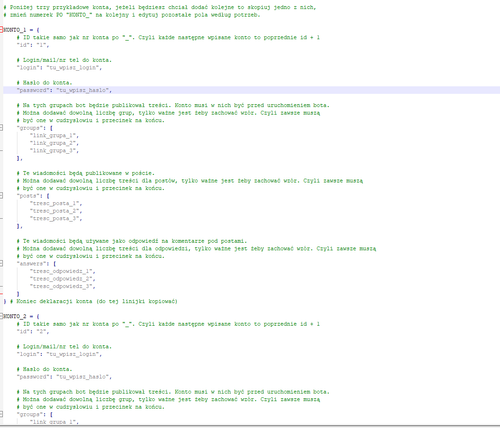This screenshot has width=500, height=428.
Task: Click "Login/mail/nr tel do konta" comment in KONTO_1
Action: pyautogui.click(x=64, y=60)
